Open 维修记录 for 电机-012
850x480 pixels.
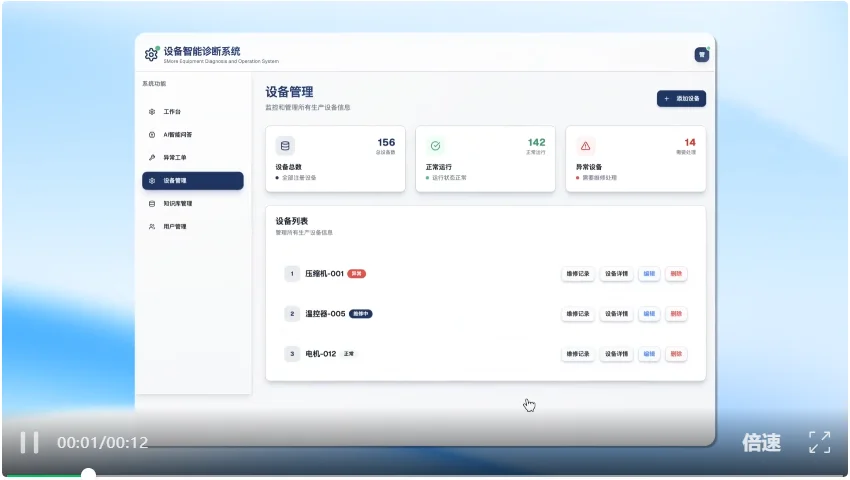578,354
